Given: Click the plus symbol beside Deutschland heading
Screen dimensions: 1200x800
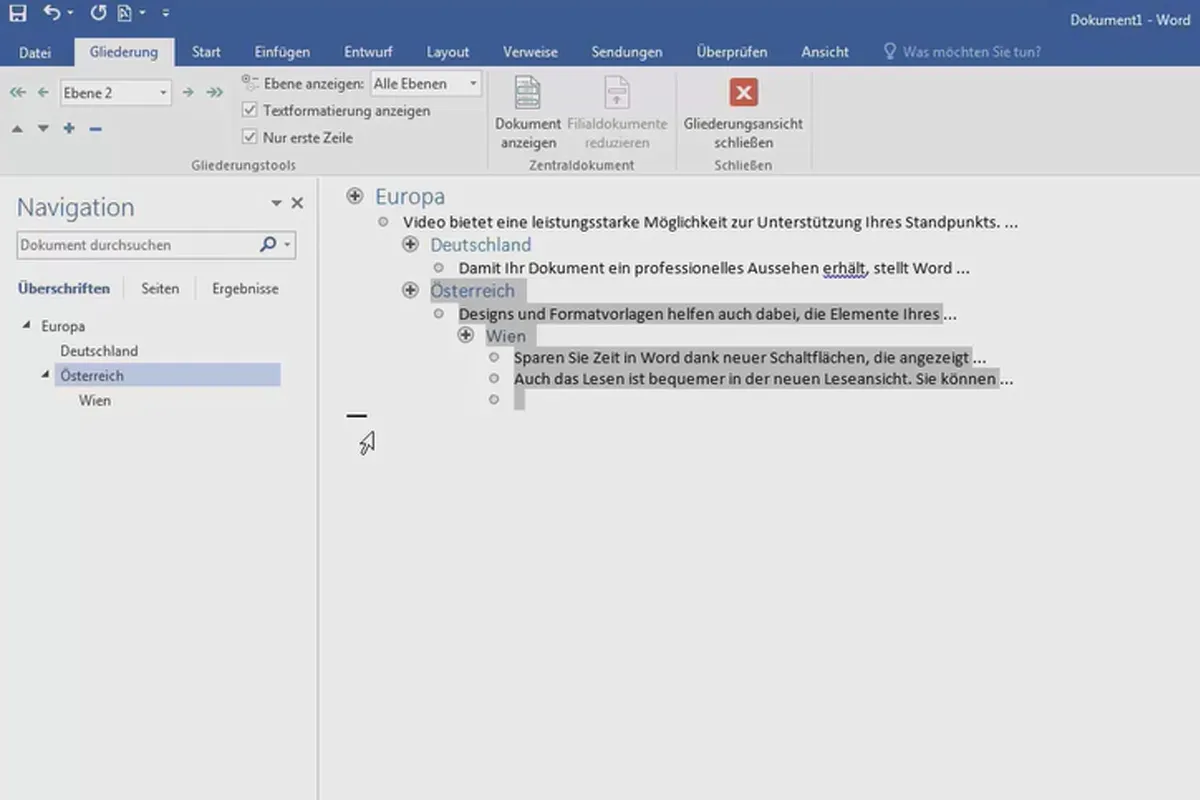Looking at the screenshot, I should point(410,244).
